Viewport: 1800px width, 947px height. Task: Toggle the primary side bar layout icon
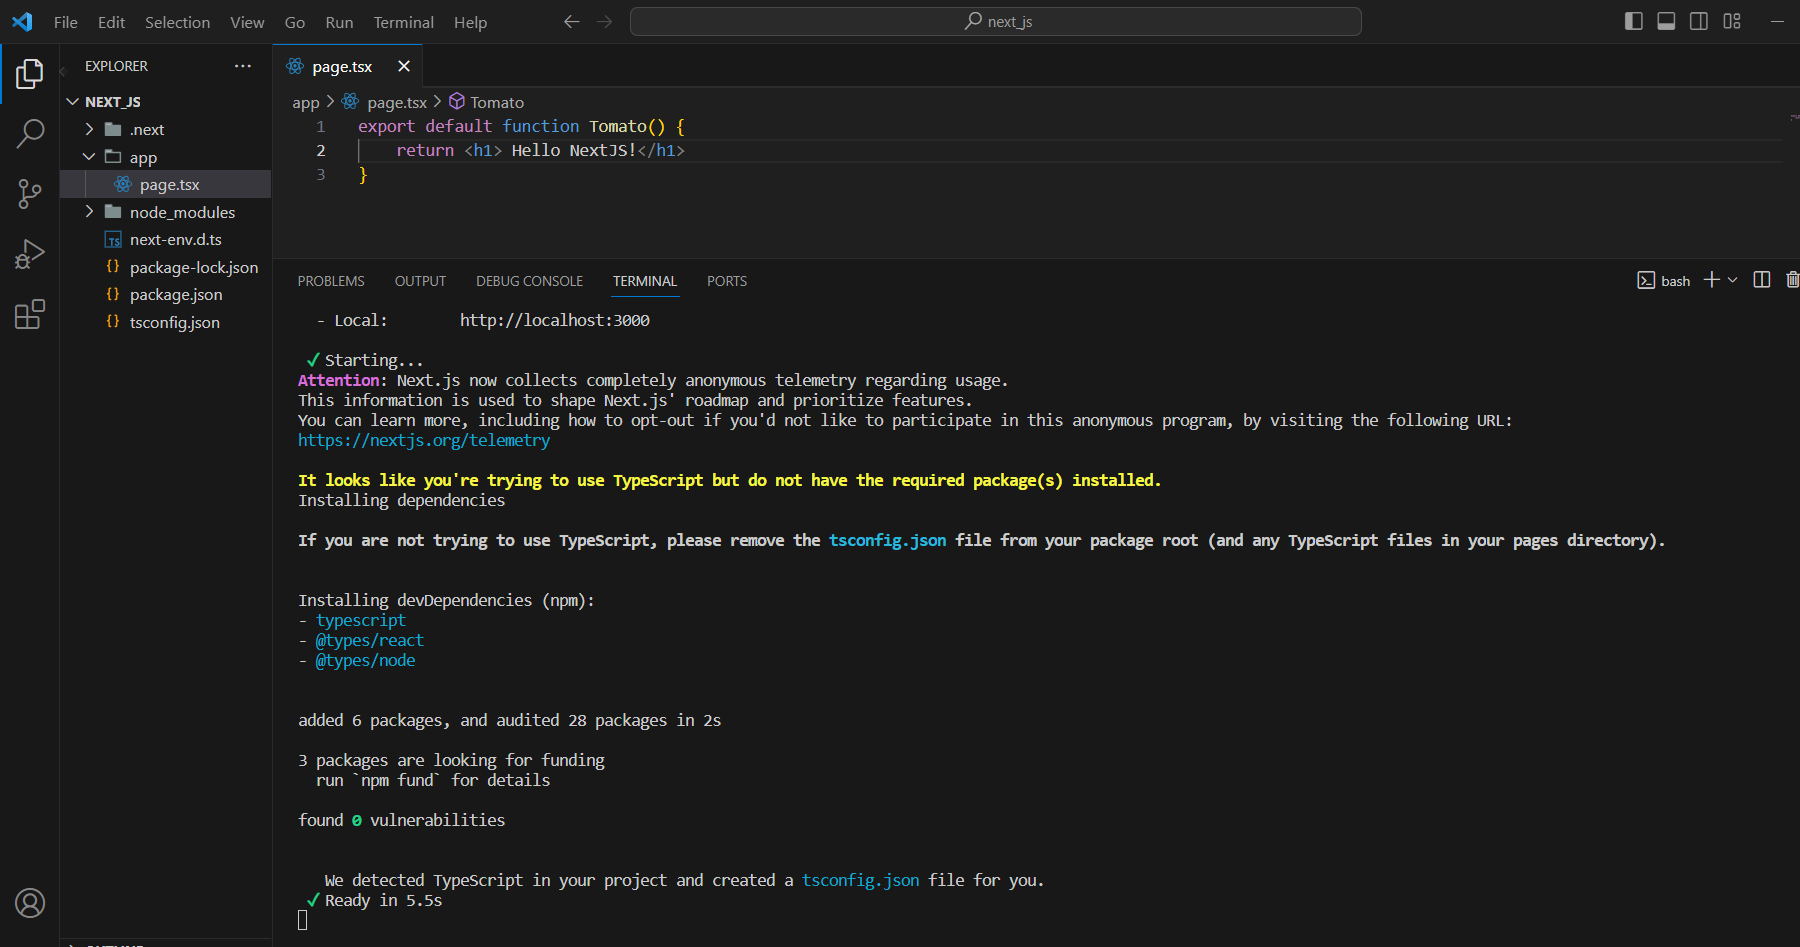click(x=1634, y=21)
